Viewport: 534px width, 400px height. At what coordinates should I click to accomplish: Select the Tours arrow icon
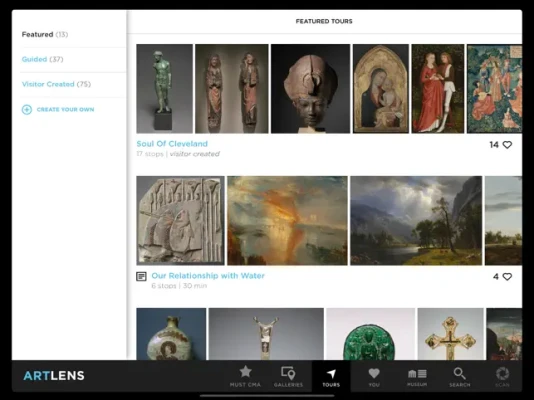pyautogui.click(x=331, y=373)
